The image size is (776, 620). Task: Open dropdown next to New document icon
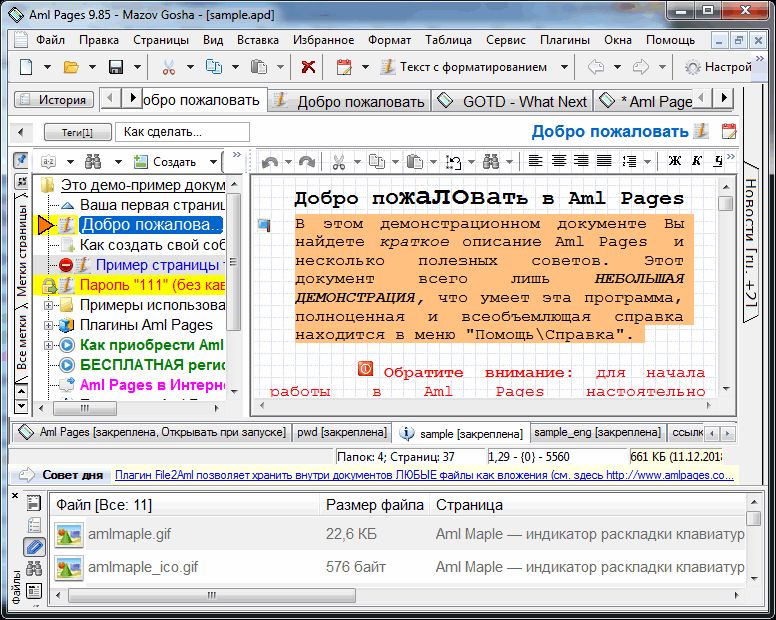pos(48,67)
